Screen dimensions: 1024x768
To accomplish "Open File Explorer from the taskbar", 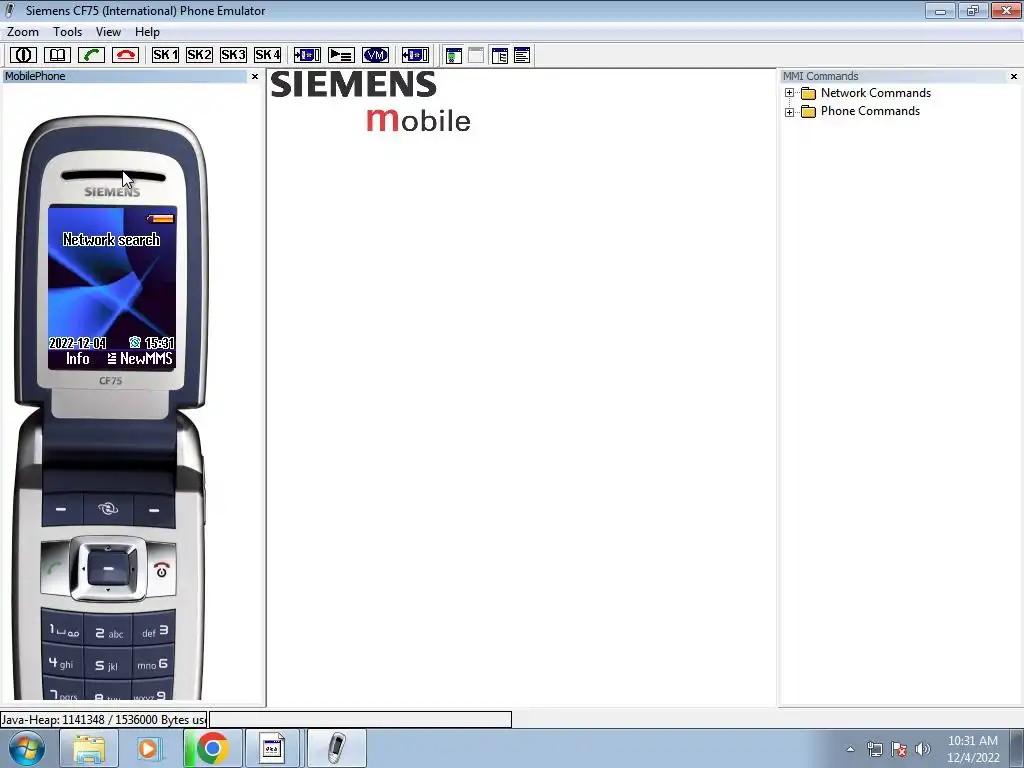I will tap(89, 748).
